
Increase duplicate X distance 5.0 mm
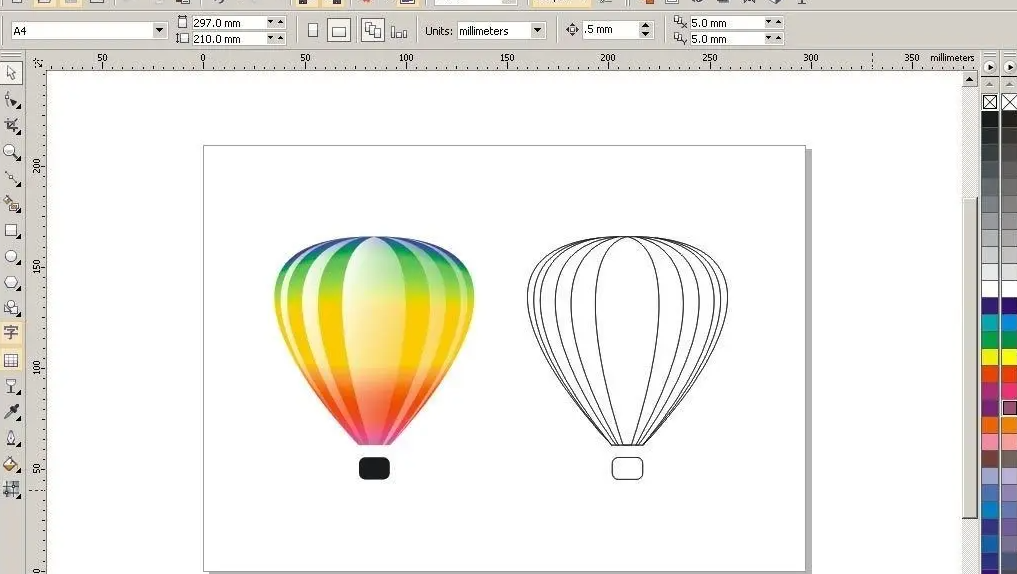tap(778, 22)
